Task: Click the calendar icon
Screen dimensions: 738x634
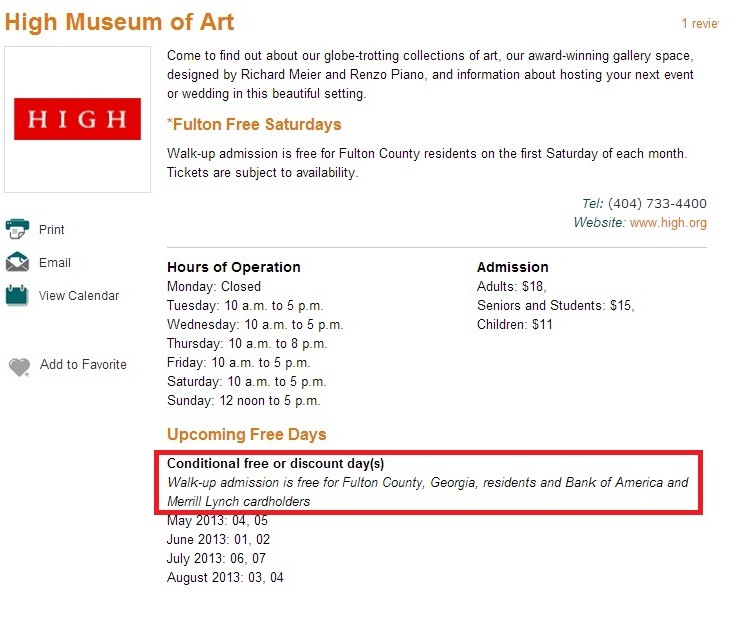Action: point(17,295)
